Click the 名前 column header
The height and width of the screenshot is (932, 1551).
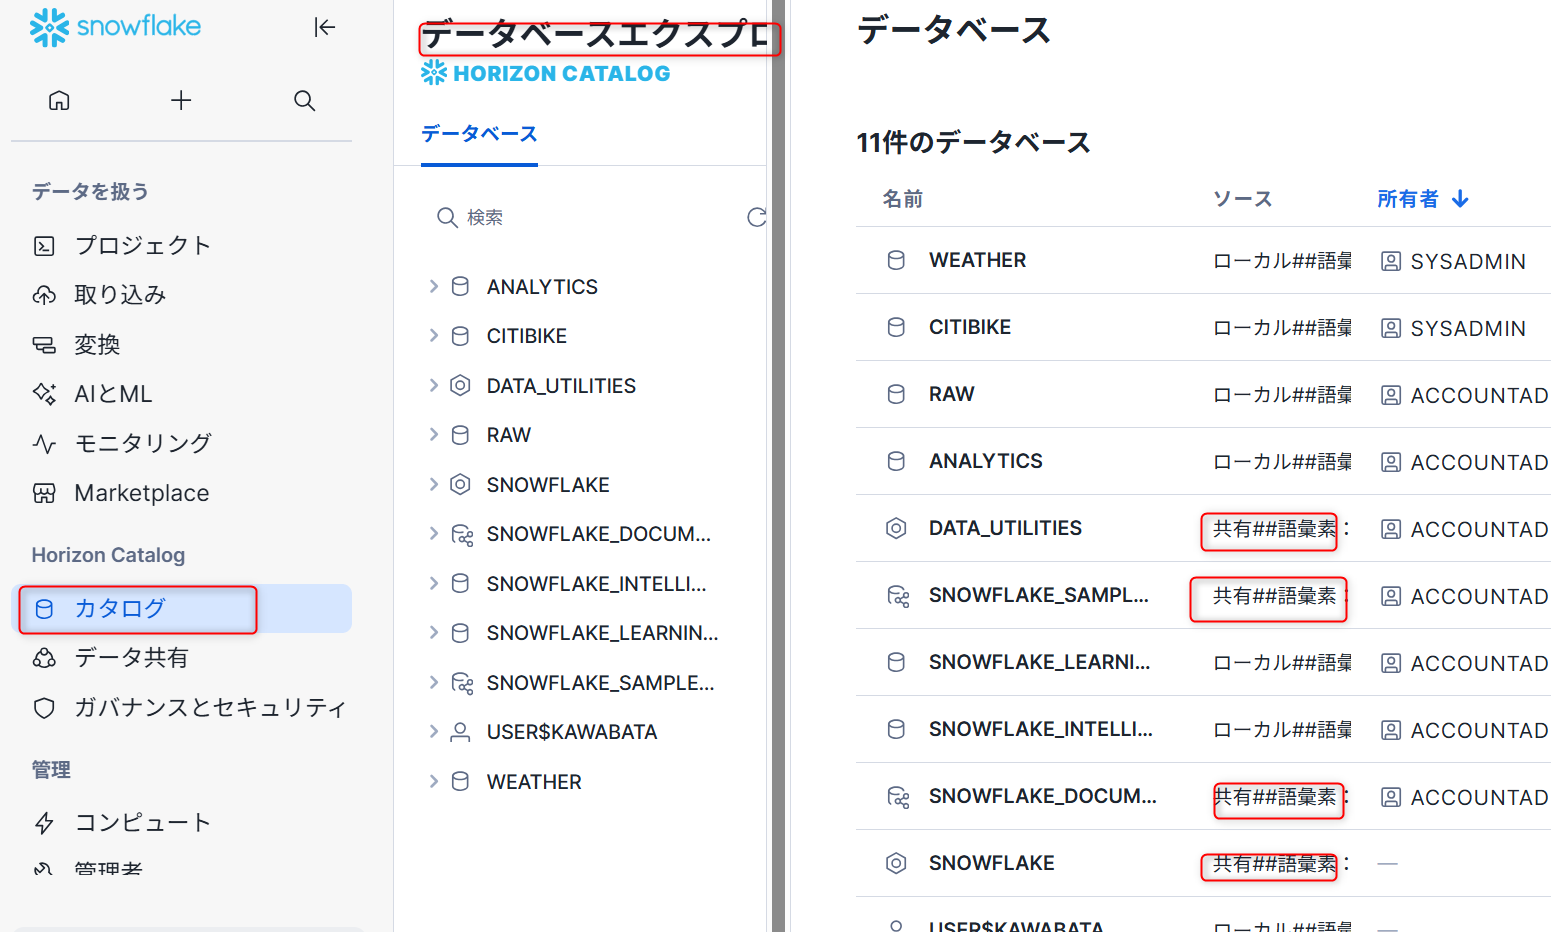point(902,199)
